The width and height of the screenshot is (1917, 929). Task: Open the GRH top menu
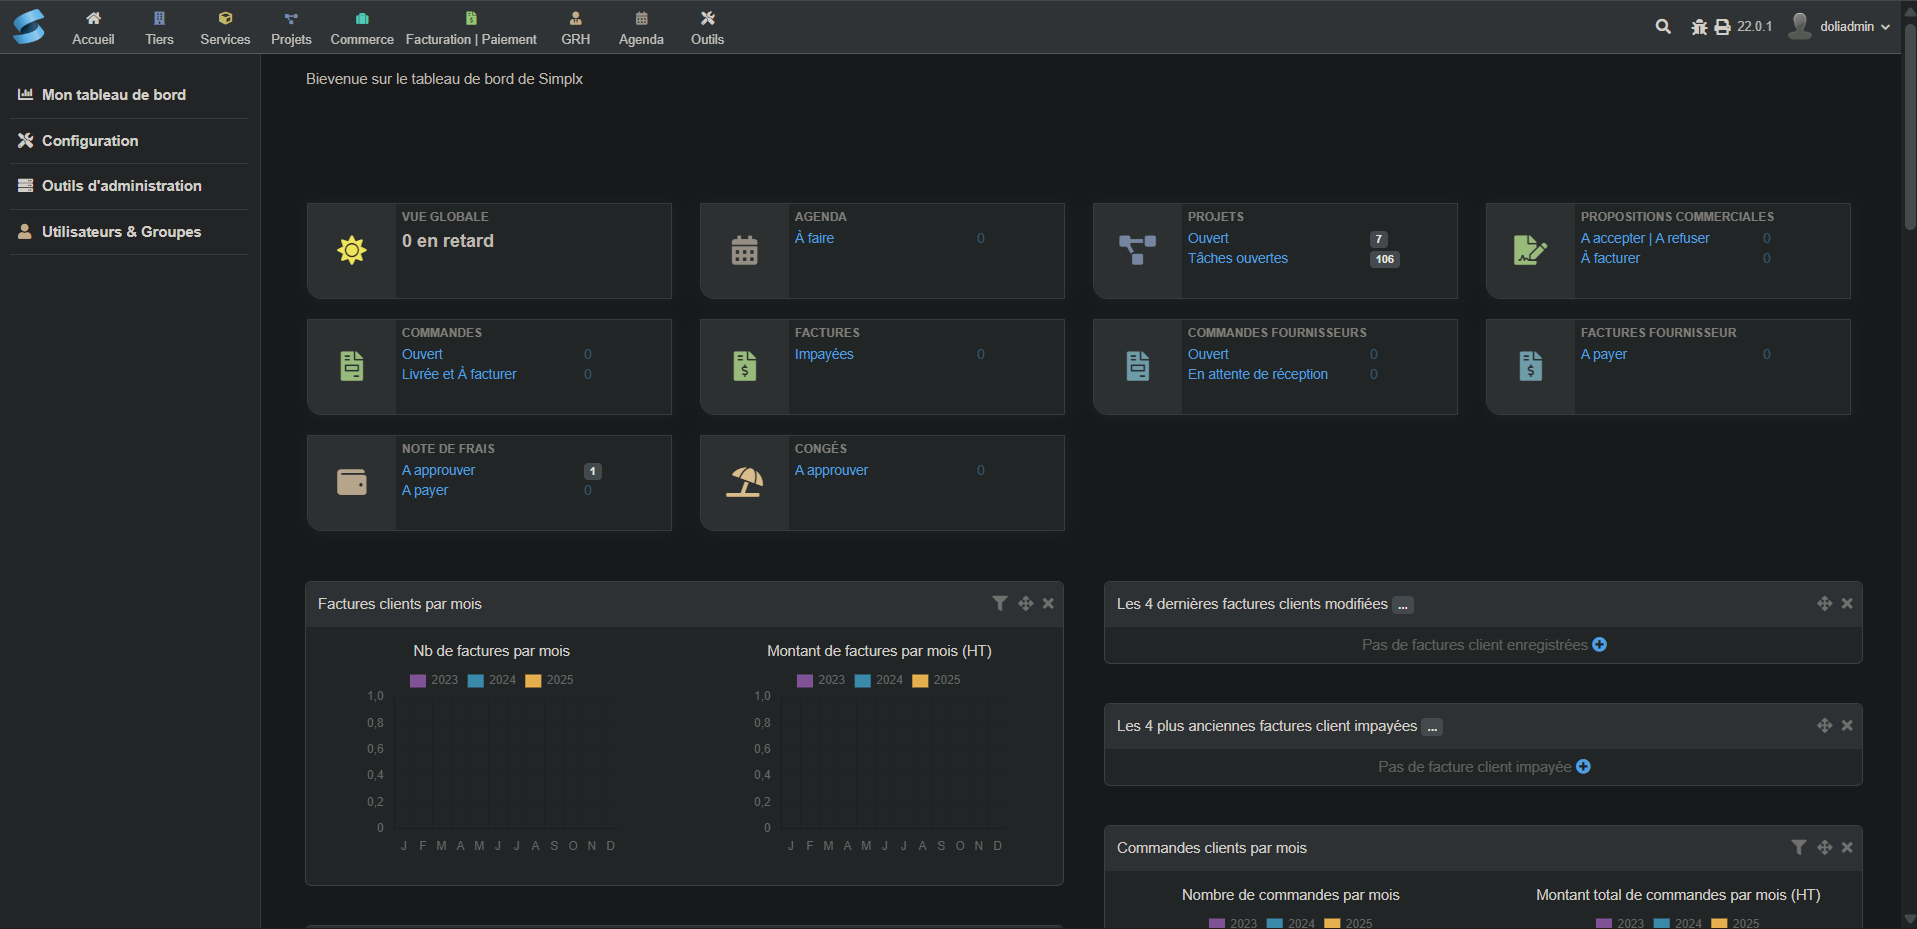tap(575, 27)
